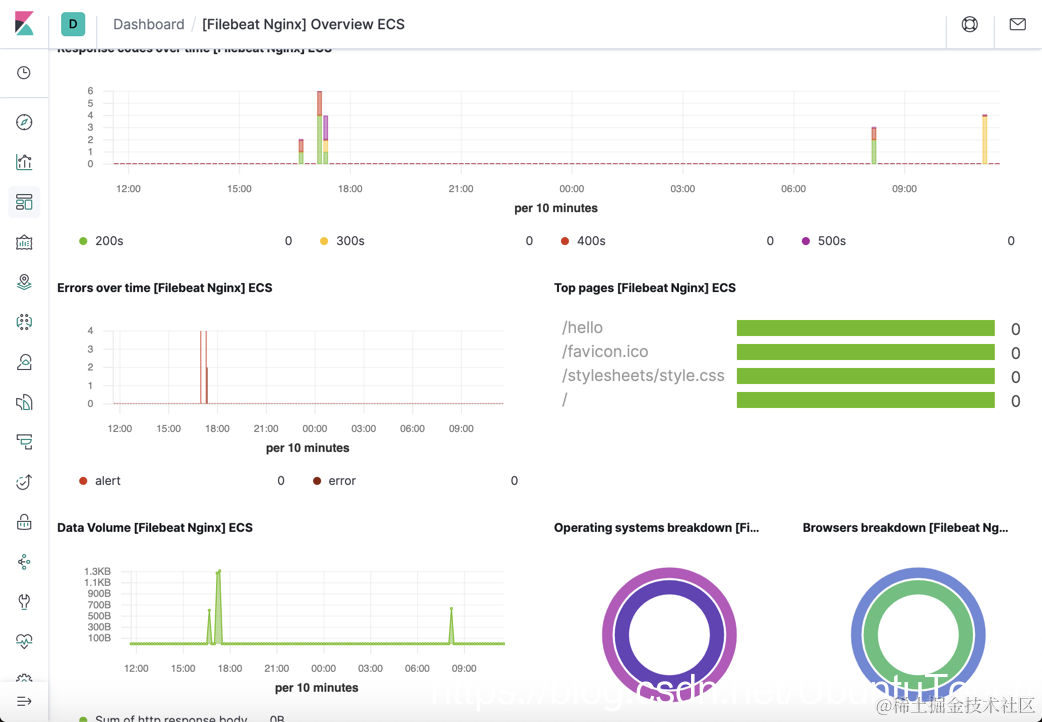The width and height of the screenshot is (1042, 722).
Task: Click the green bar for /favicon.ico
Action: (x=865, y=352)
